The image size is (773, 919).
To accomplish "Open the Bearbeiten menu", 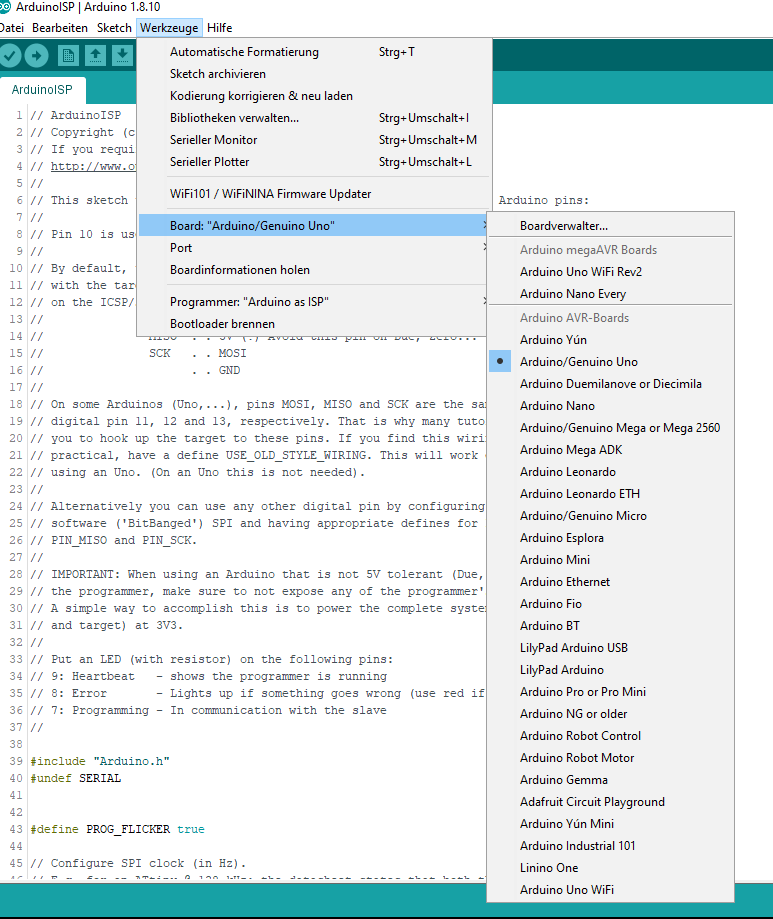I will pos(60,28).
